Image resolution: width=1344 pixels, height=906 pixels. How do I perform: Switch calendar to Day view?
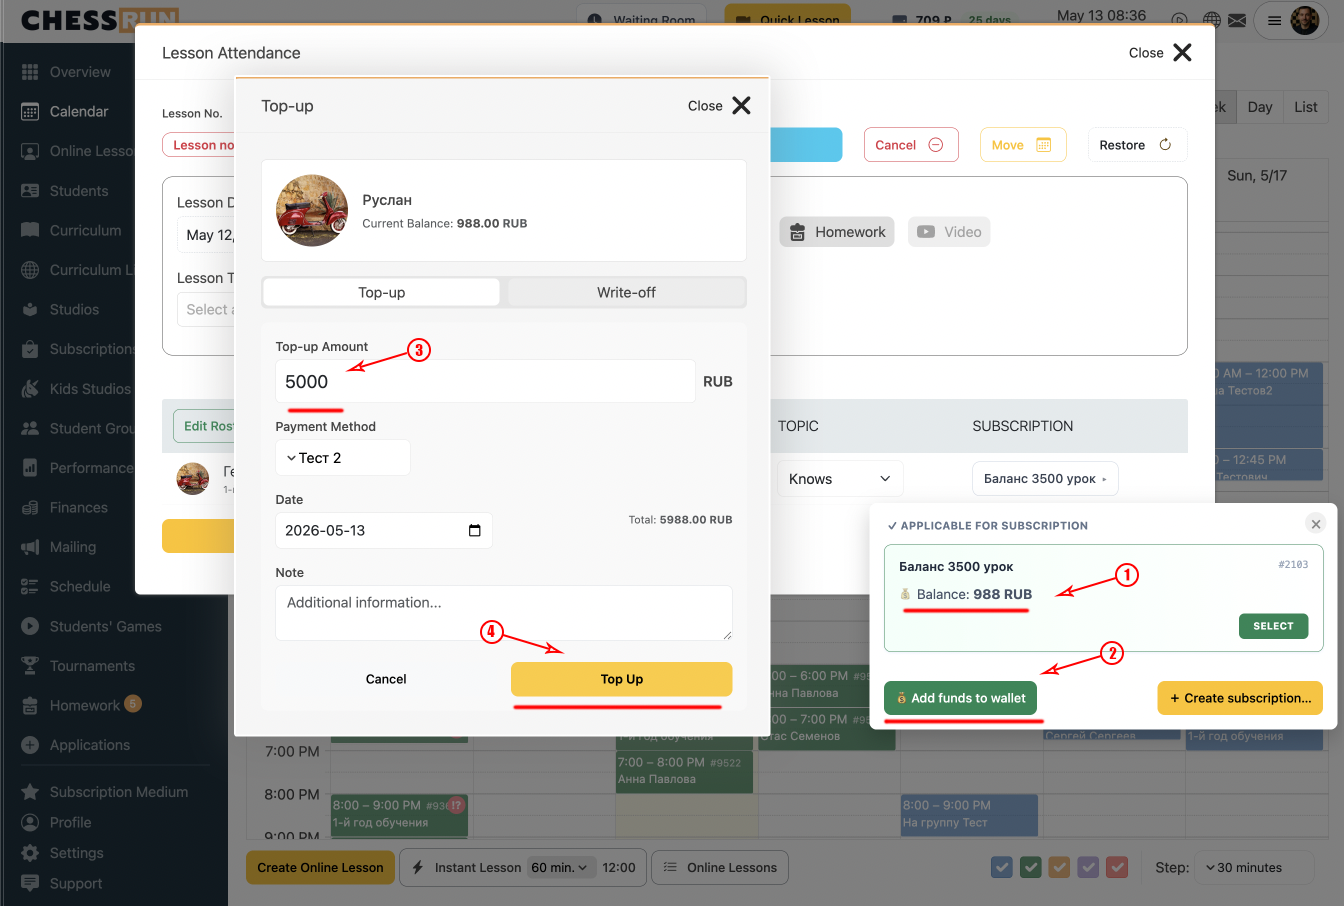1260,107
